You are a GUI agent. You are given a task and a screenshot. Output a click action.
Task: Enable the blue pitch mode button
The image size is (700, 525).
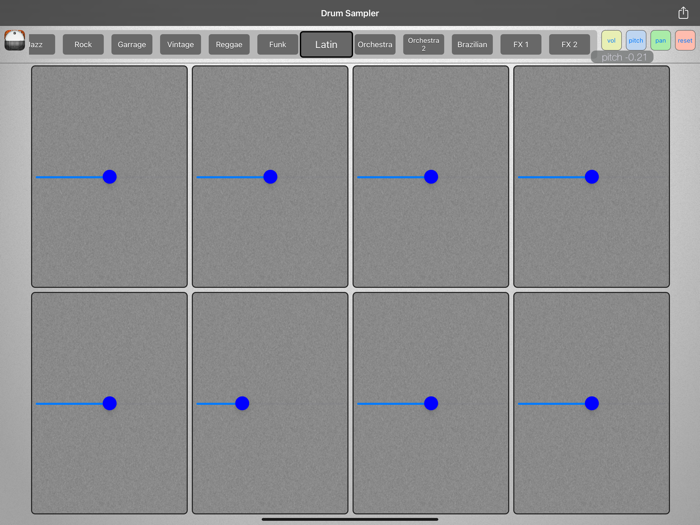click(636, 41)
